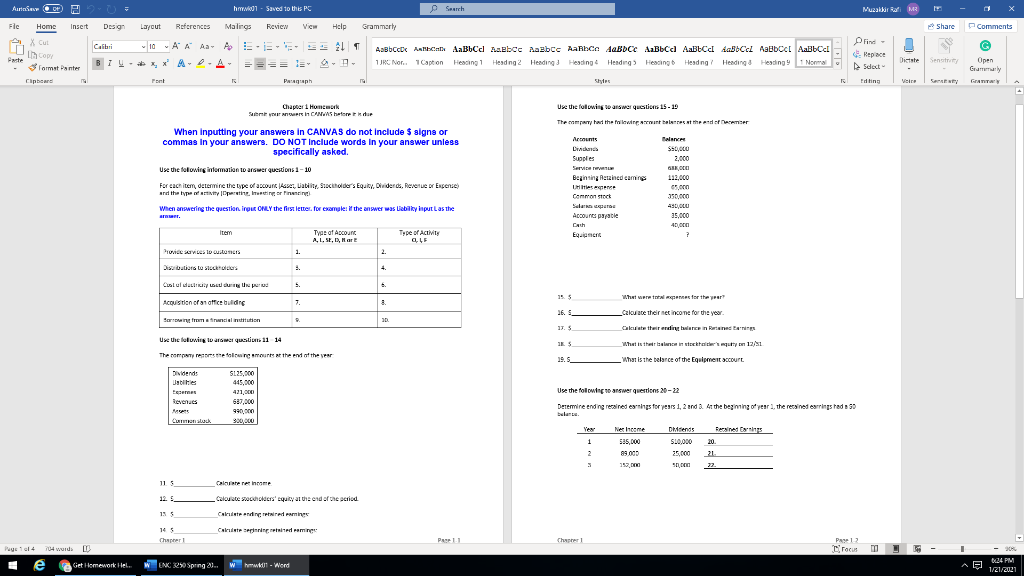Image resolution: width=1024 pixels, height=576 pixels.
Task: Open Line and Paragraph Spacing
Action: pos(300,63)
